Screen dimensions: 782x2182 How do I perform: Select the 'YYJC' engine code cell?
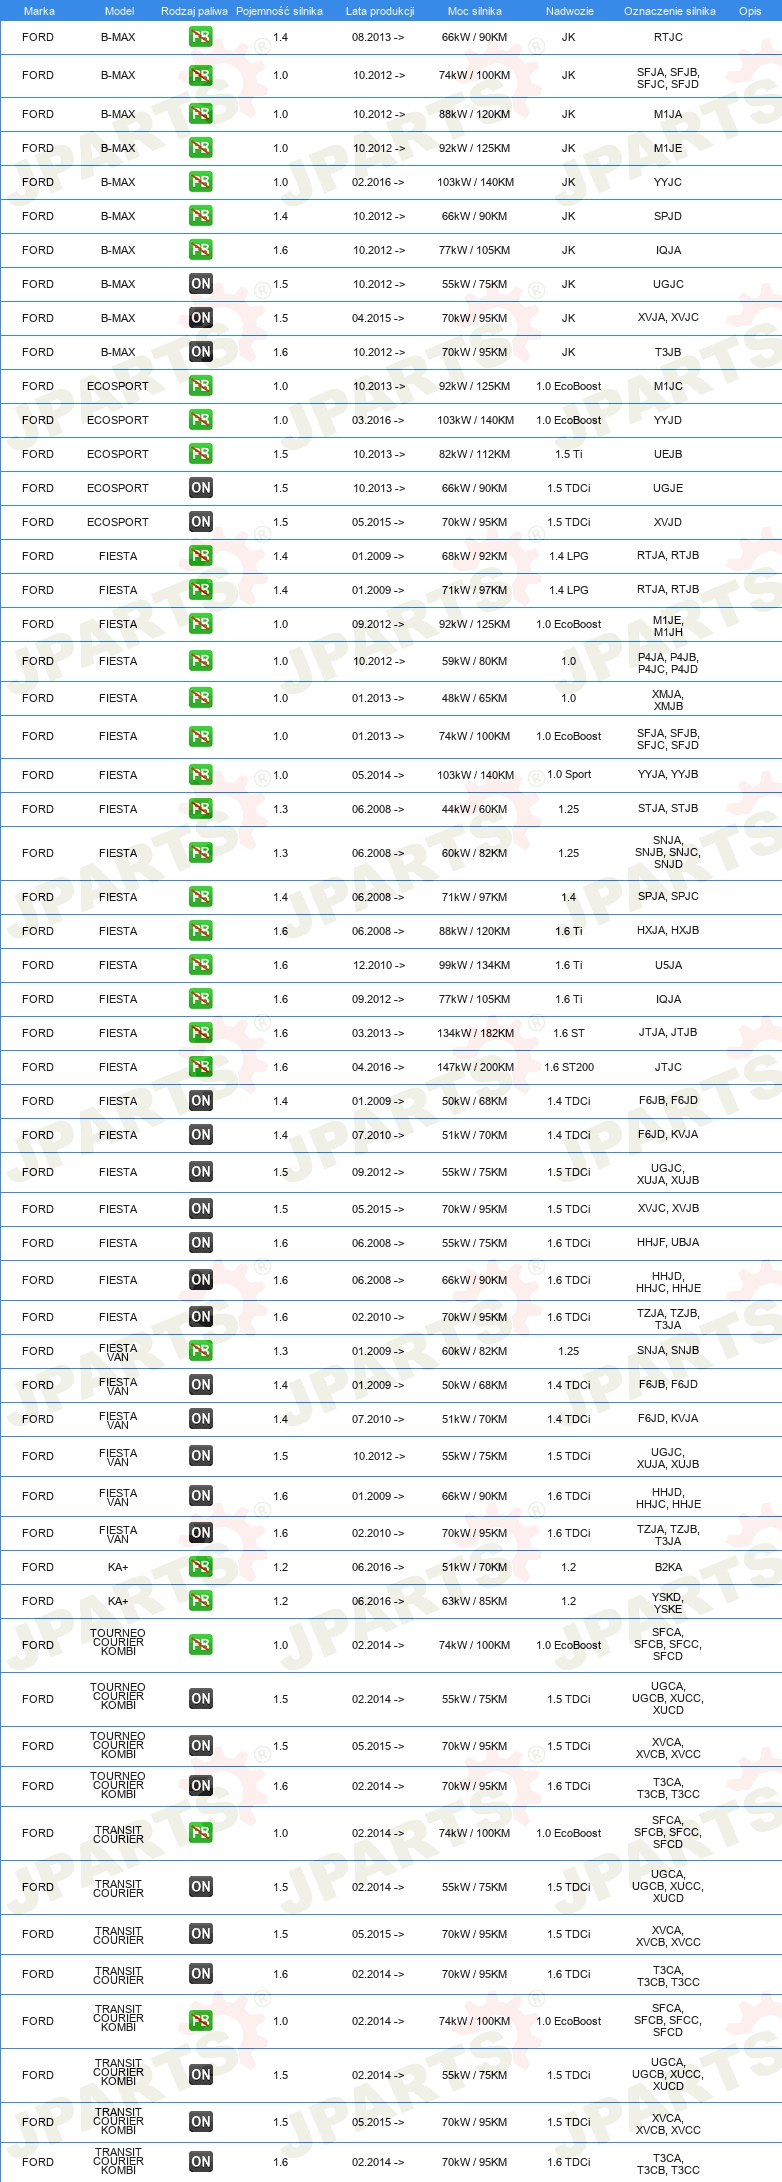(x=668, y=182)
